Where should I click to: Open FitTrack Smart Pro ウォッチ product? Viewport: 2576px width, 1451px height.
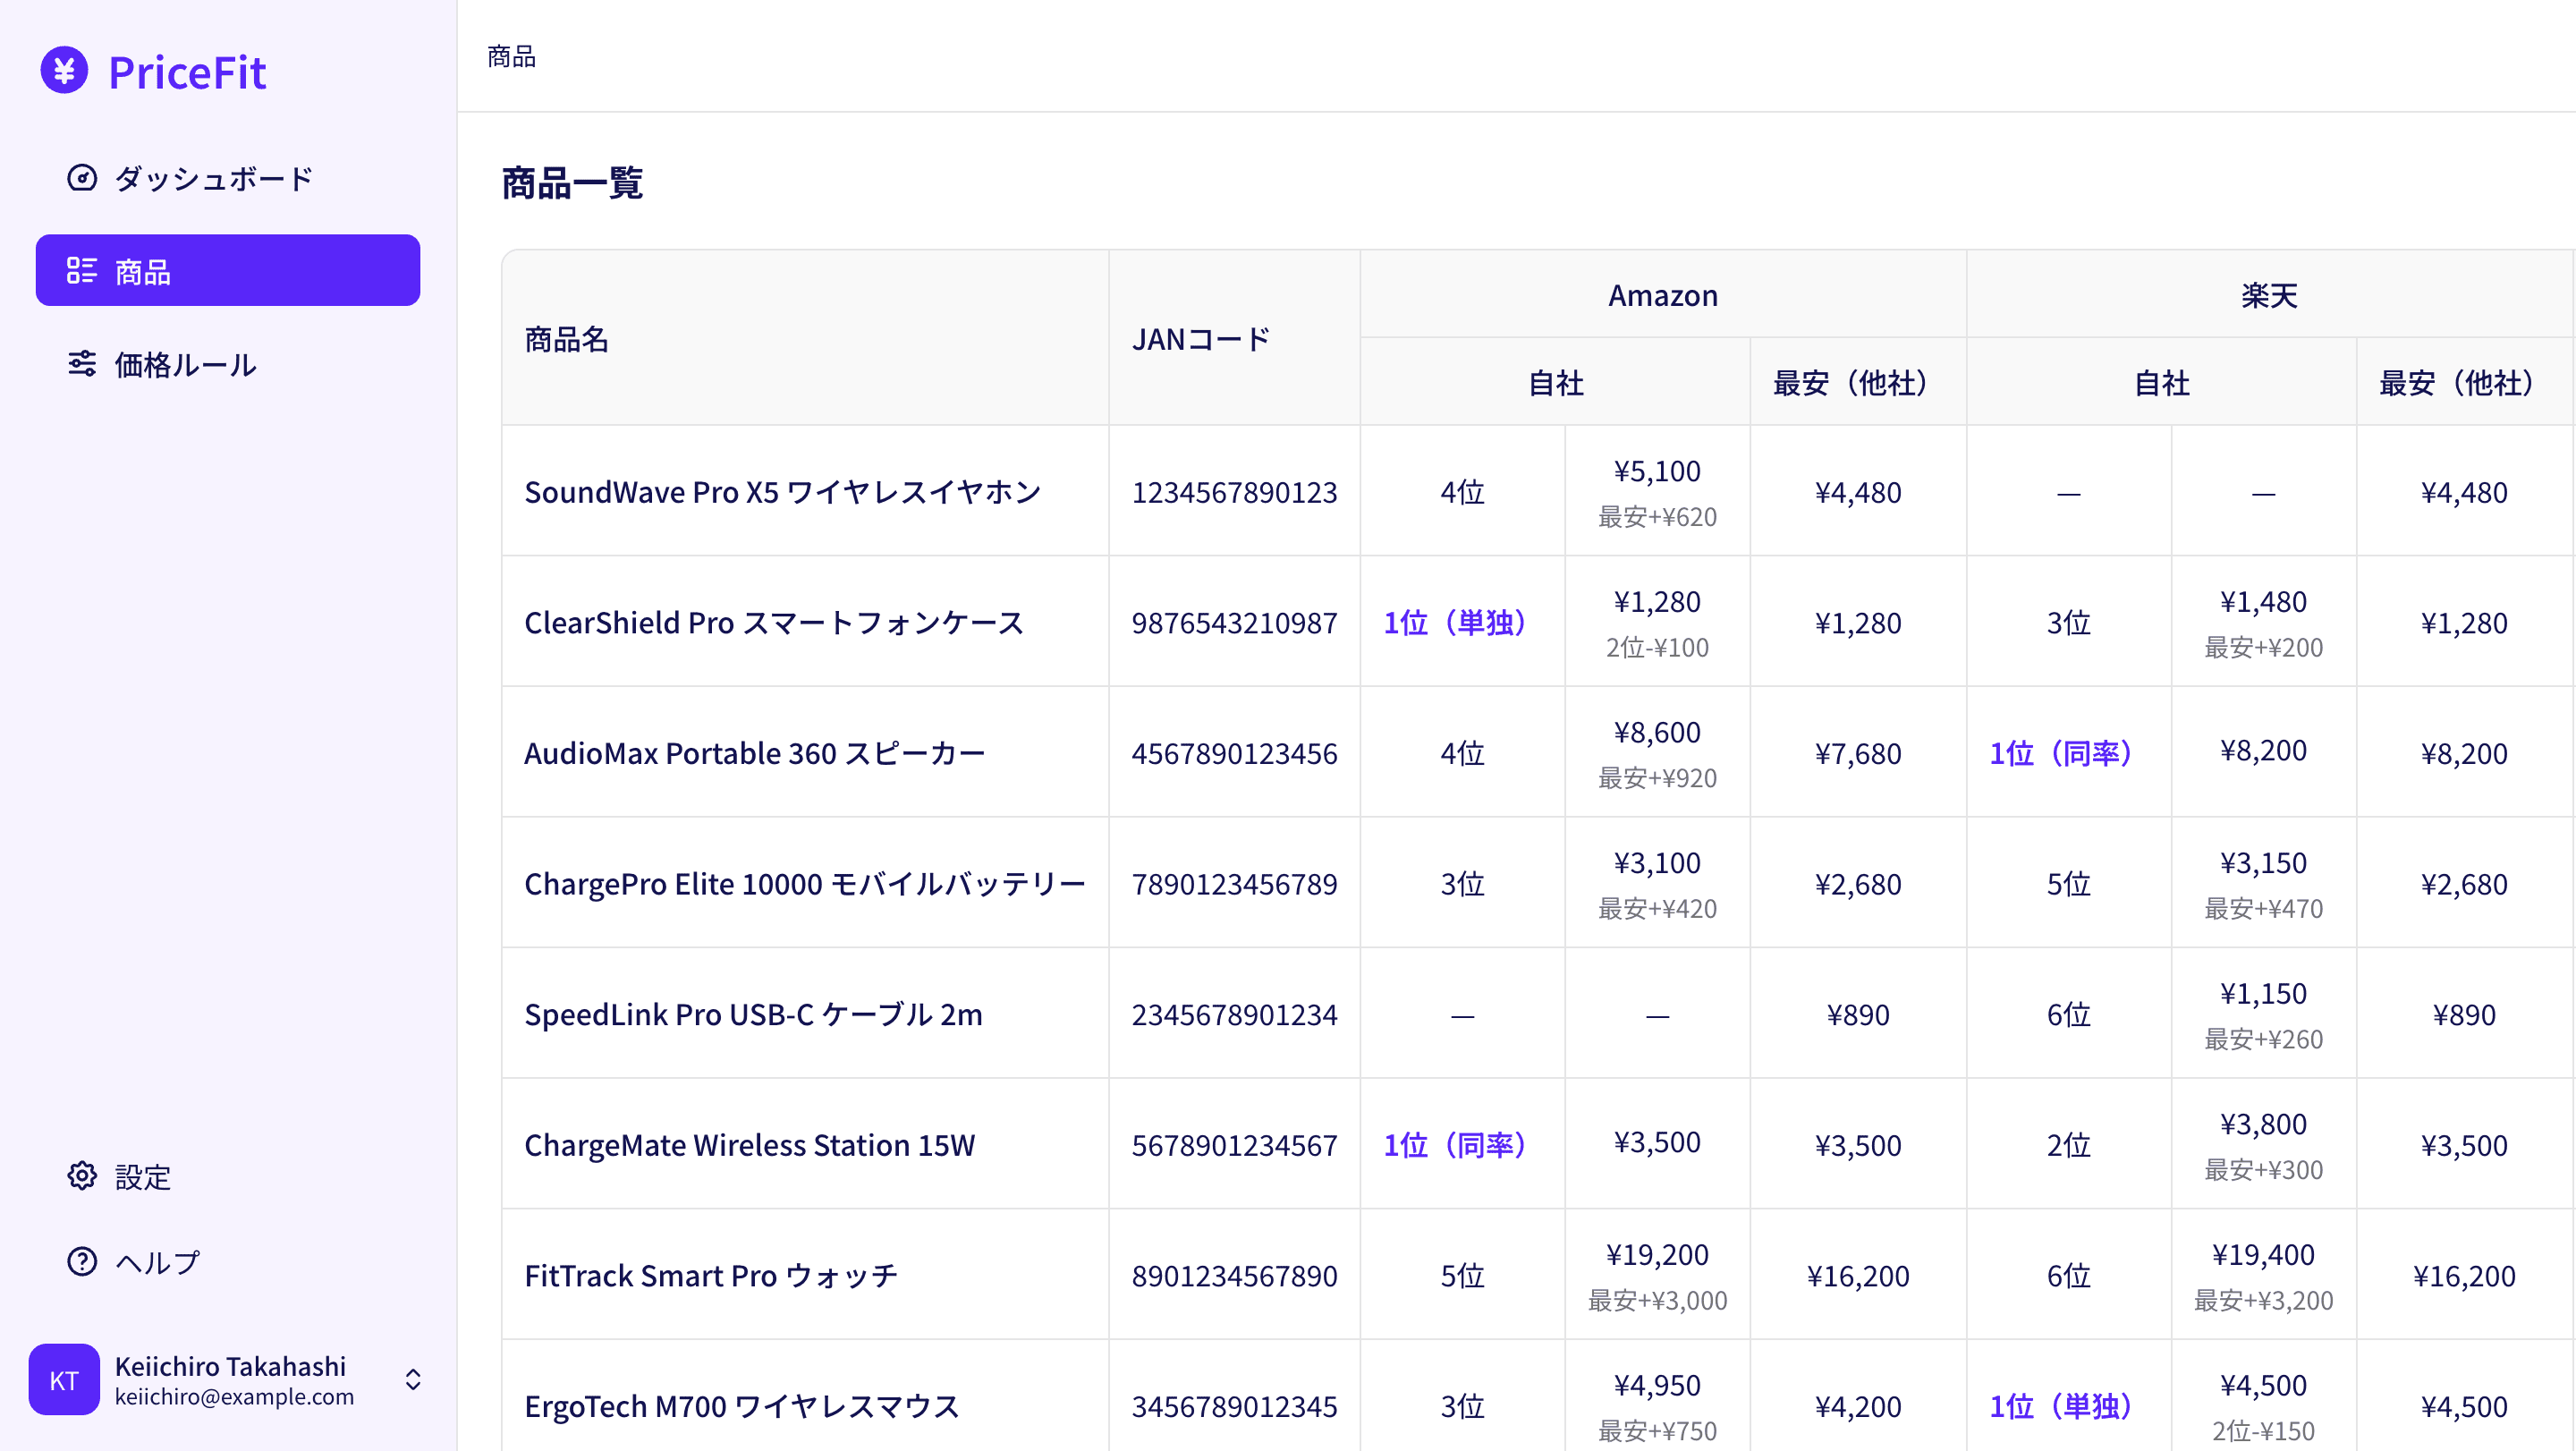[x=710, y=1276]
